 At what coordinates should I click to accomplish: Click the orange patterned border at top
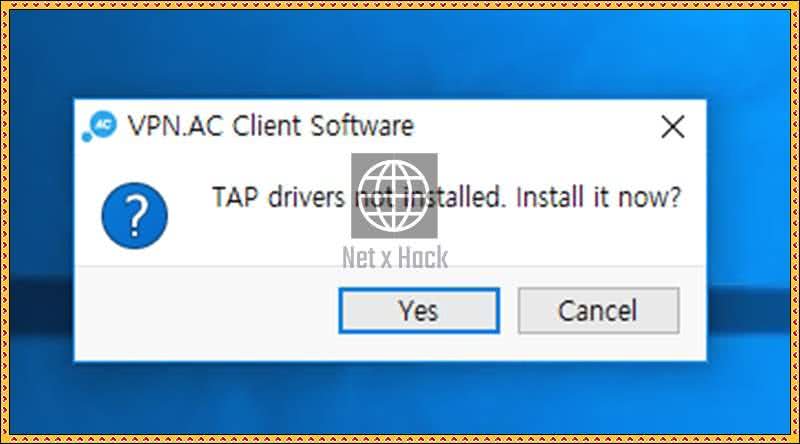click(400, 5)
